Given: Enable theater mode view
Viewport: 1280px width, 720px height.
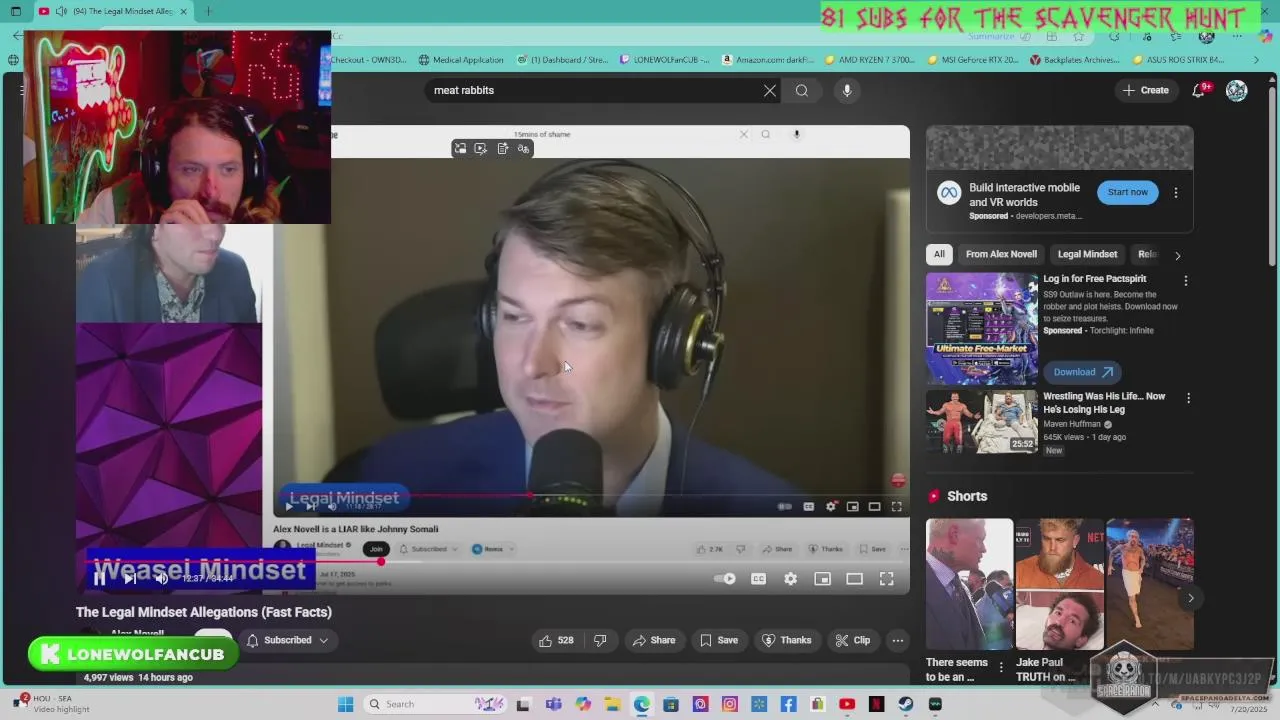Looking at the screenshot, I should [854, 579].
